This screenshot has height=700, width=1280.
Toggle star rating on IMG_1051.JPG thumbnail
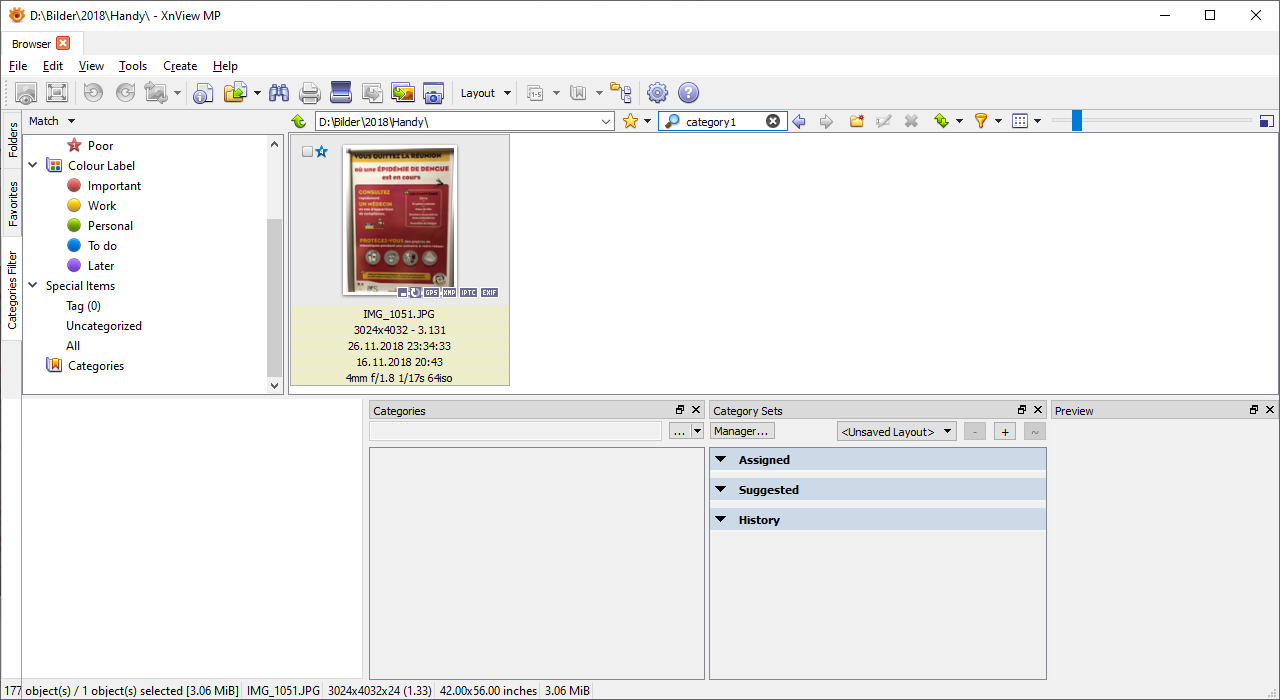coord(322,152)
